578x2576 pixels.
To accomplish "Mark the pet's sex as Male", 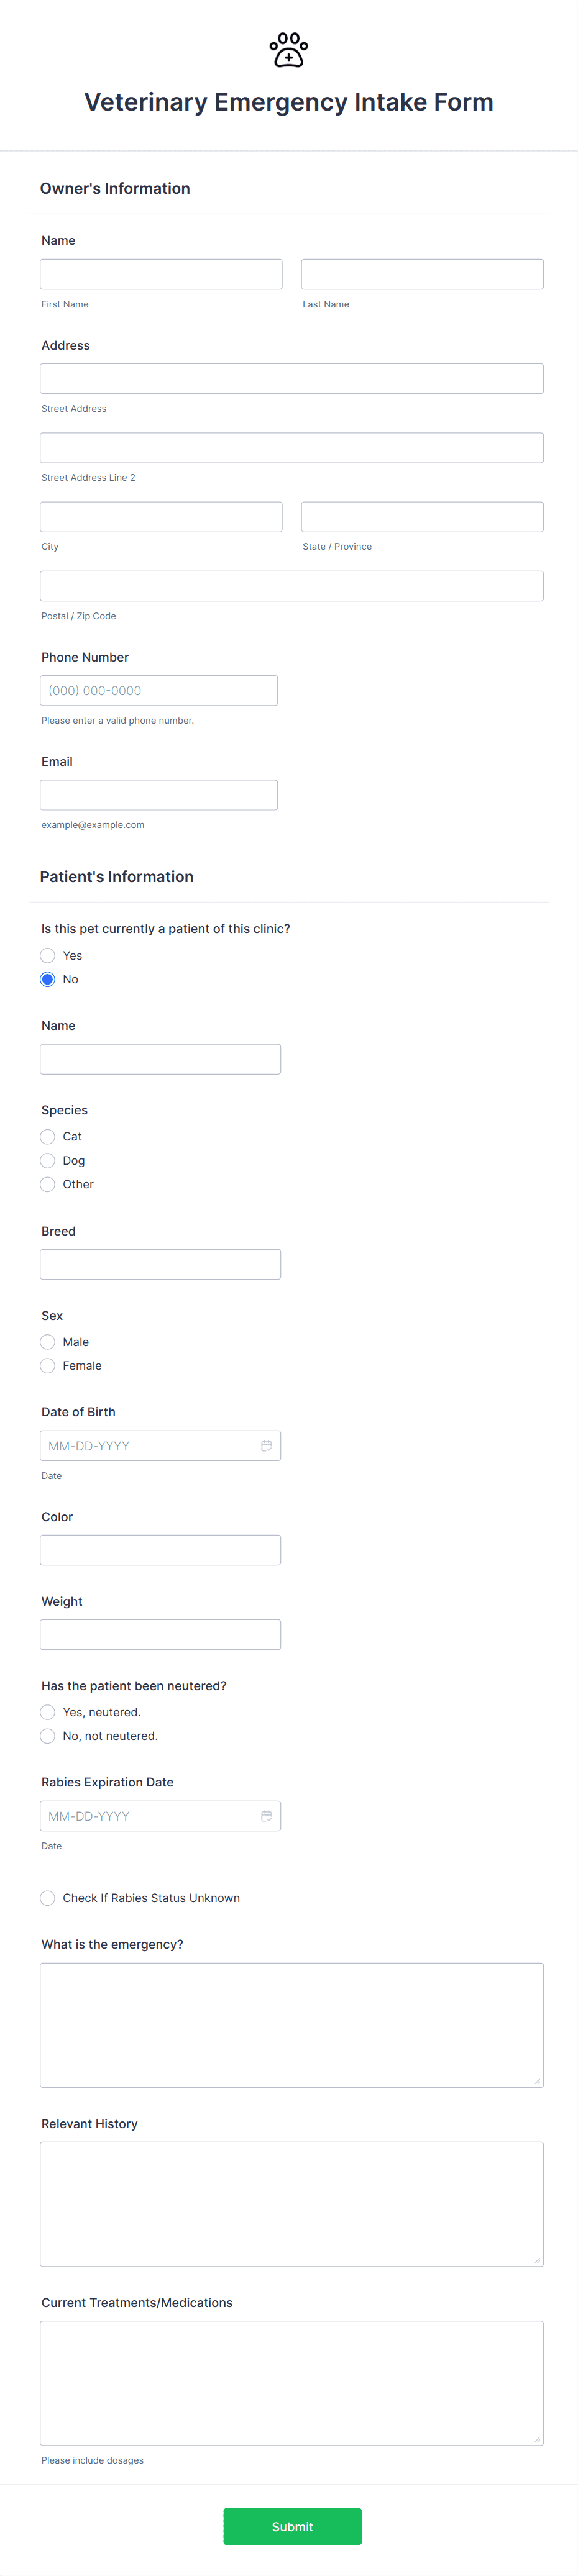I will pyautogui.click(x=47, y=1341).
